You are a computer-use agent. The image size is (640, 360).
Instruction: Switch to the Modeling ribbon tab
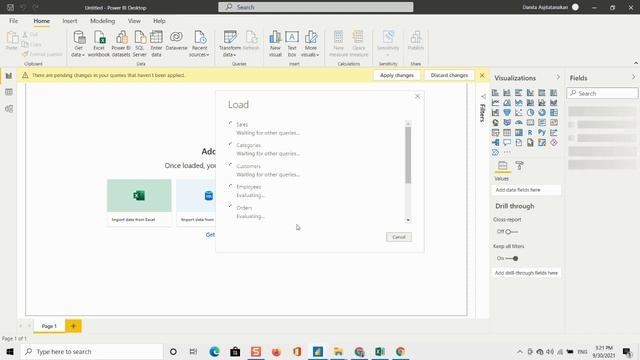(x=102, y=21)
